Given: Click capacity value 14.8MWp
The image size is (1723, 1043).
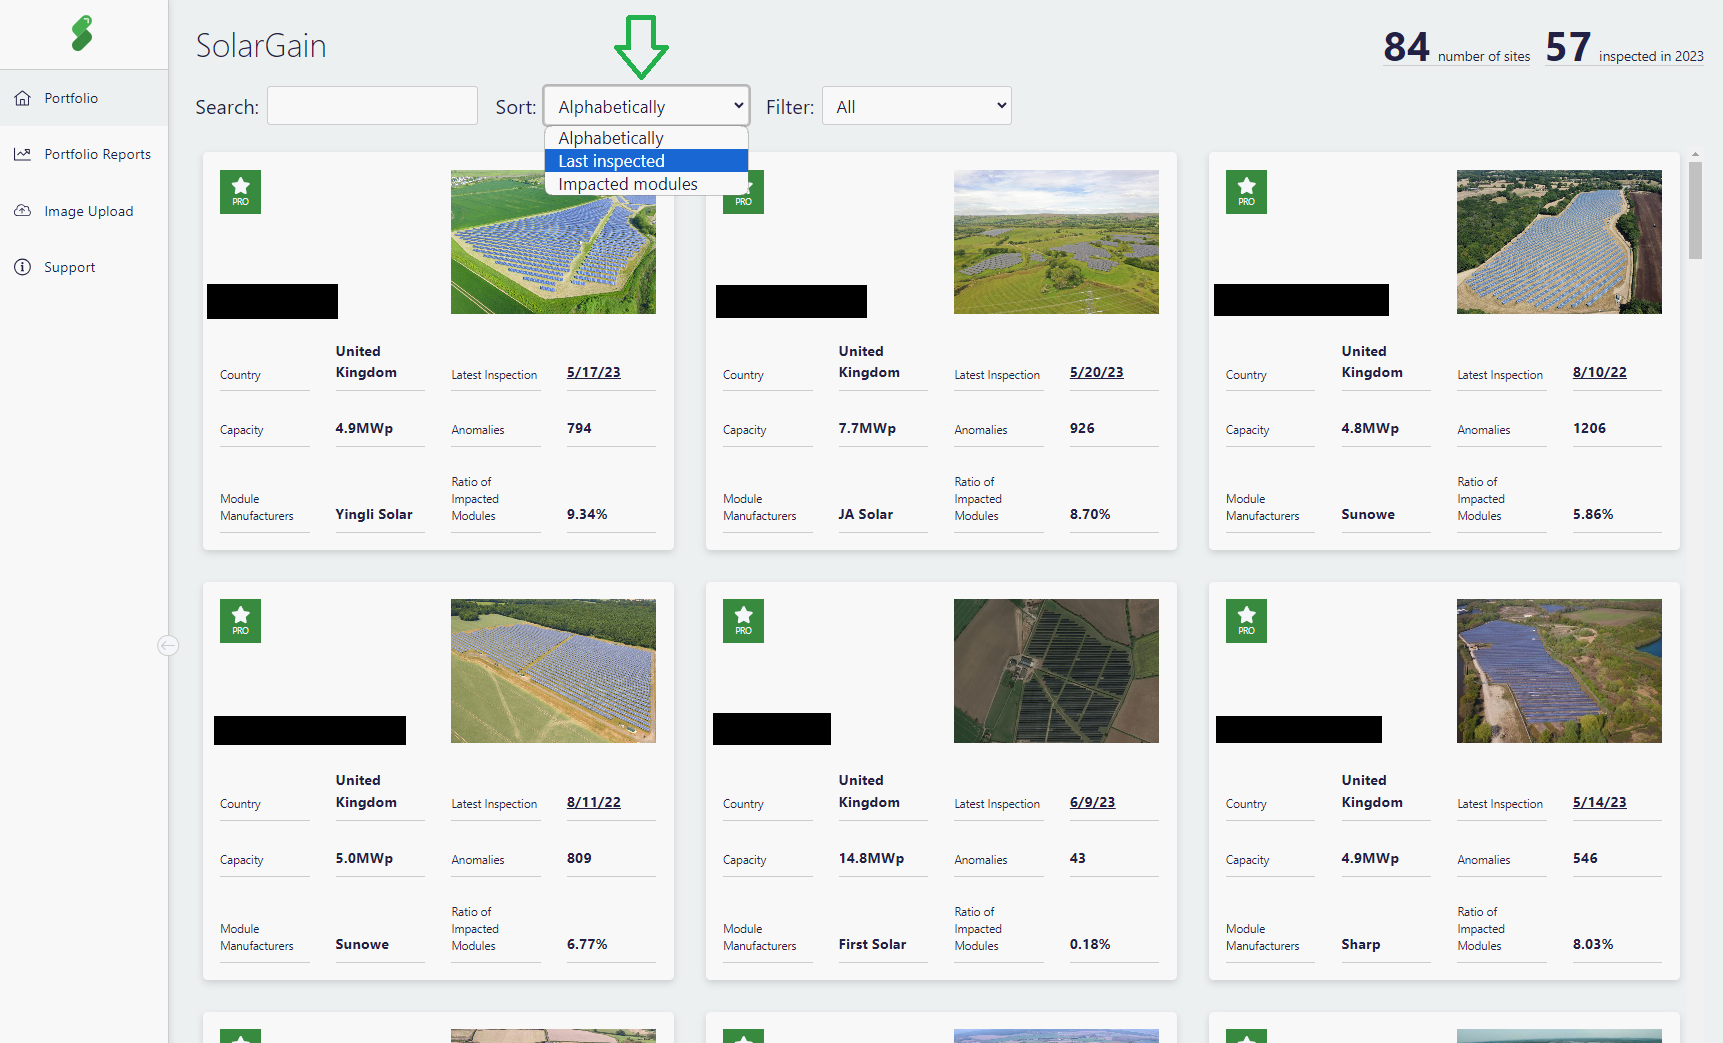Looking at the screenshot, I should [x=871, y=858].
